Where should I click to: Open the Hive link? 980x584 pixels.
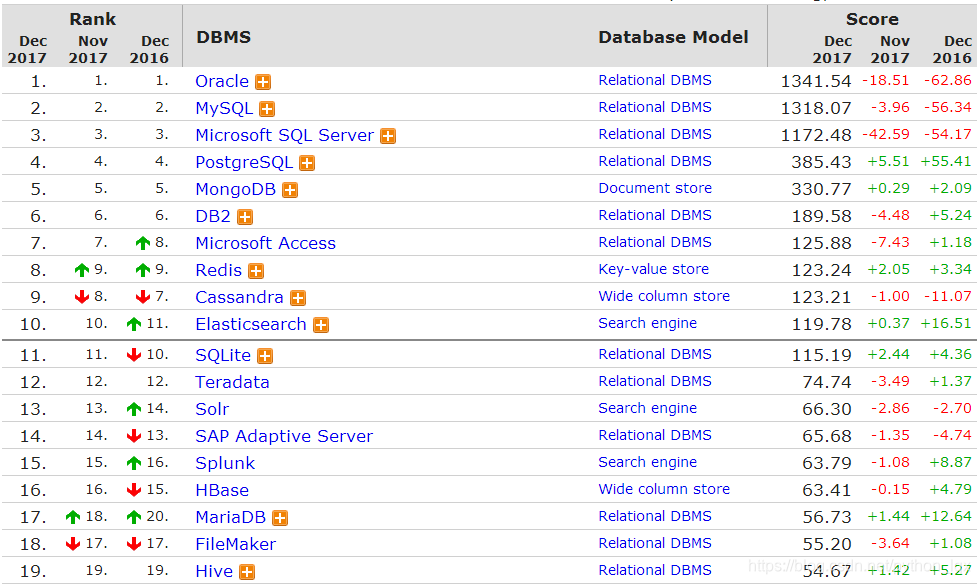tap(214, 571)
